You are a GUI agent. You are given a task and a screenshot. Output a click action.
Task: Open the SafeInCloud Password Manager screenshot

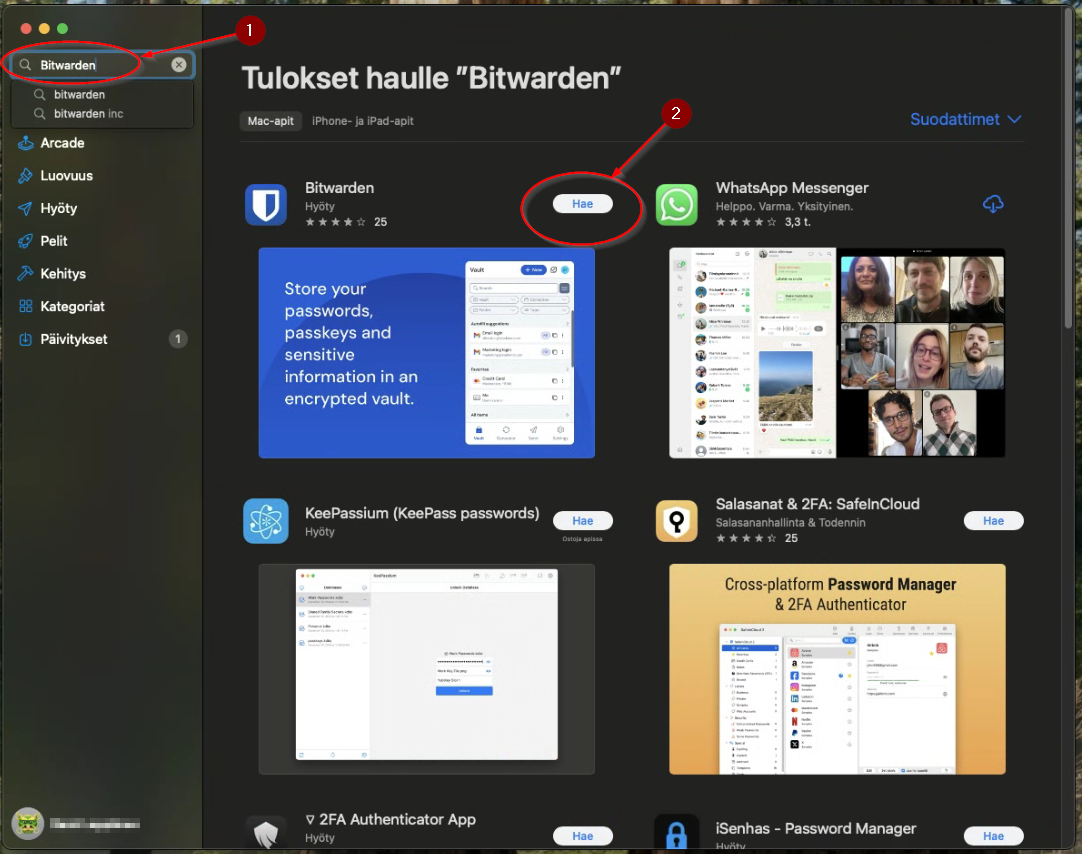[x=837, y=669]
